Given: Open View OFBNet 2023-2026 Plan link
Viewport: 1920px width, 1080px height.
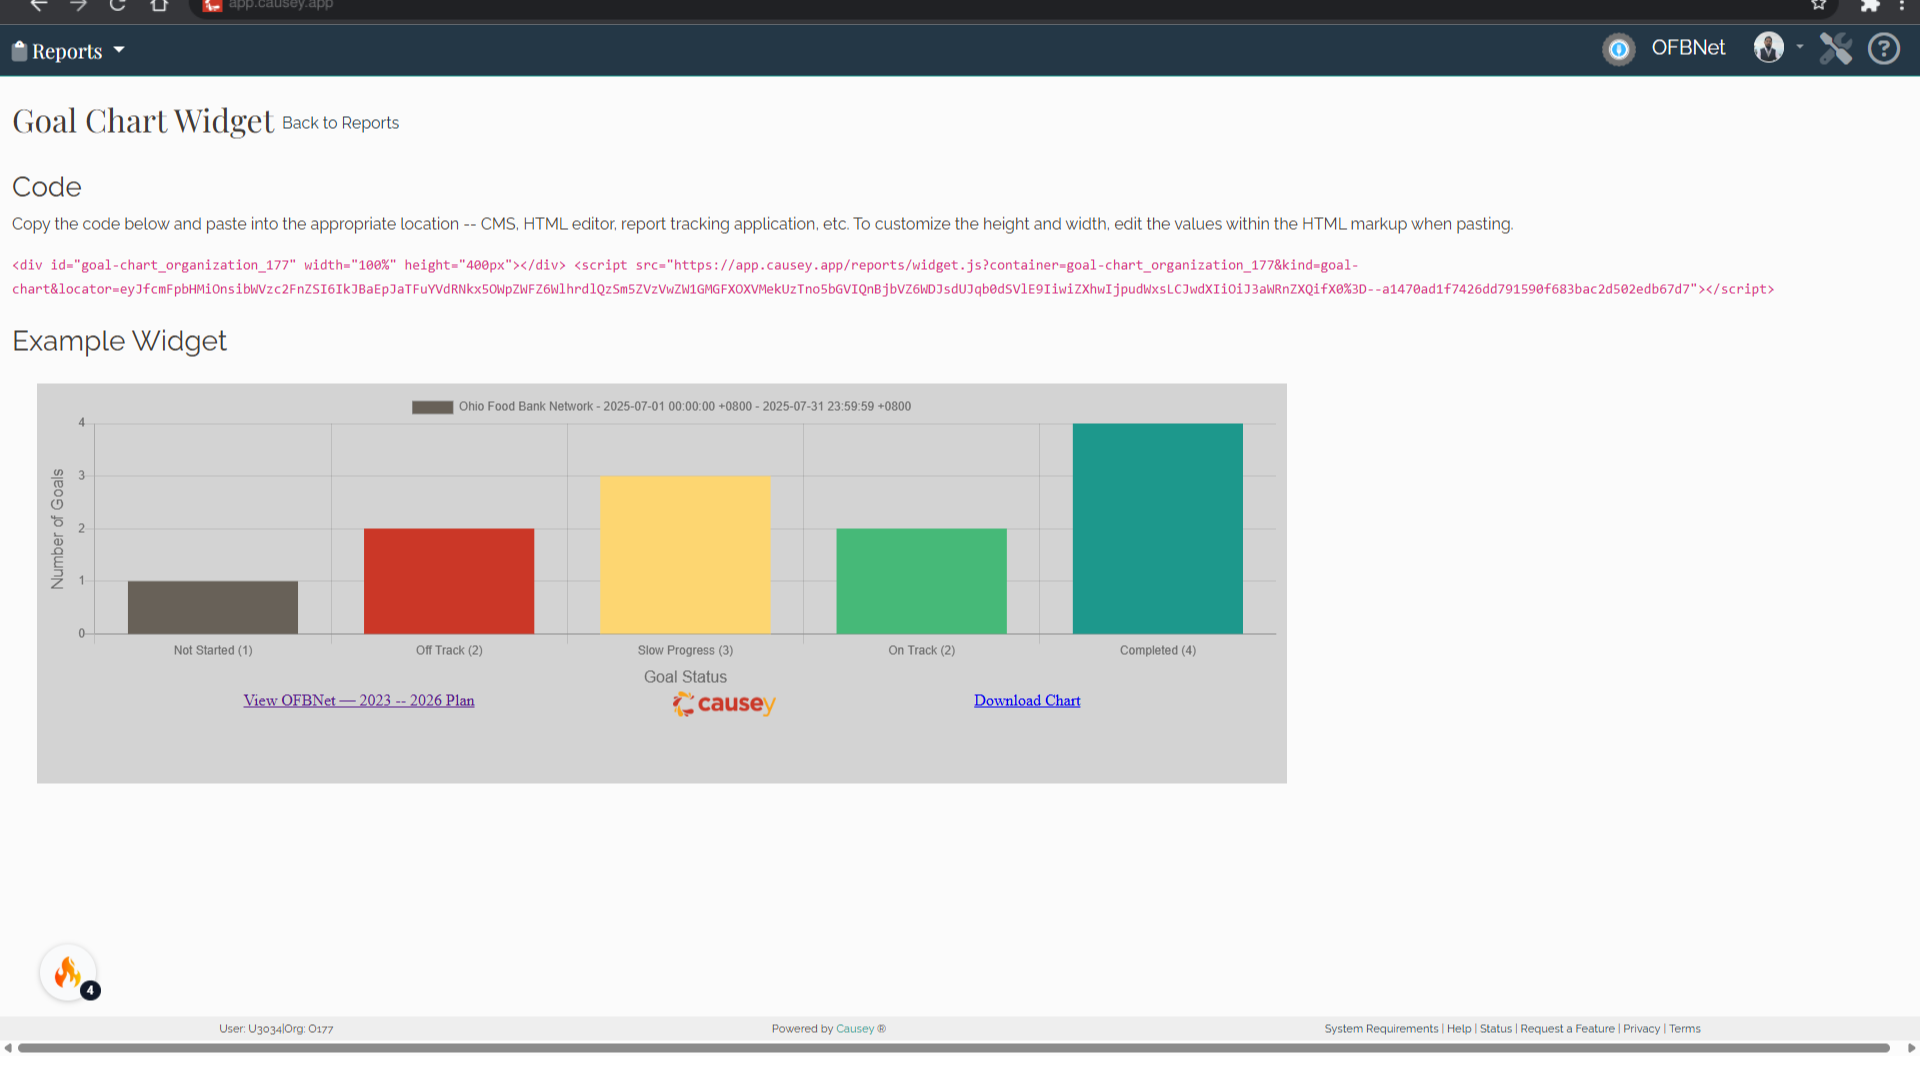Looking at the screenshot, I should [x=359, y=701].
